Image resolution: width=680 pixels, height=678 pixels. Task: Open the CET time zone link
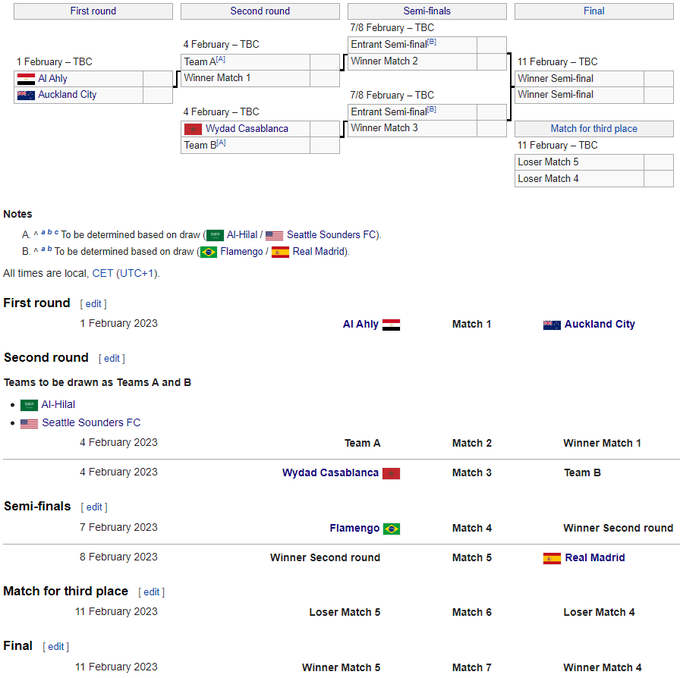tap(102, 273)
